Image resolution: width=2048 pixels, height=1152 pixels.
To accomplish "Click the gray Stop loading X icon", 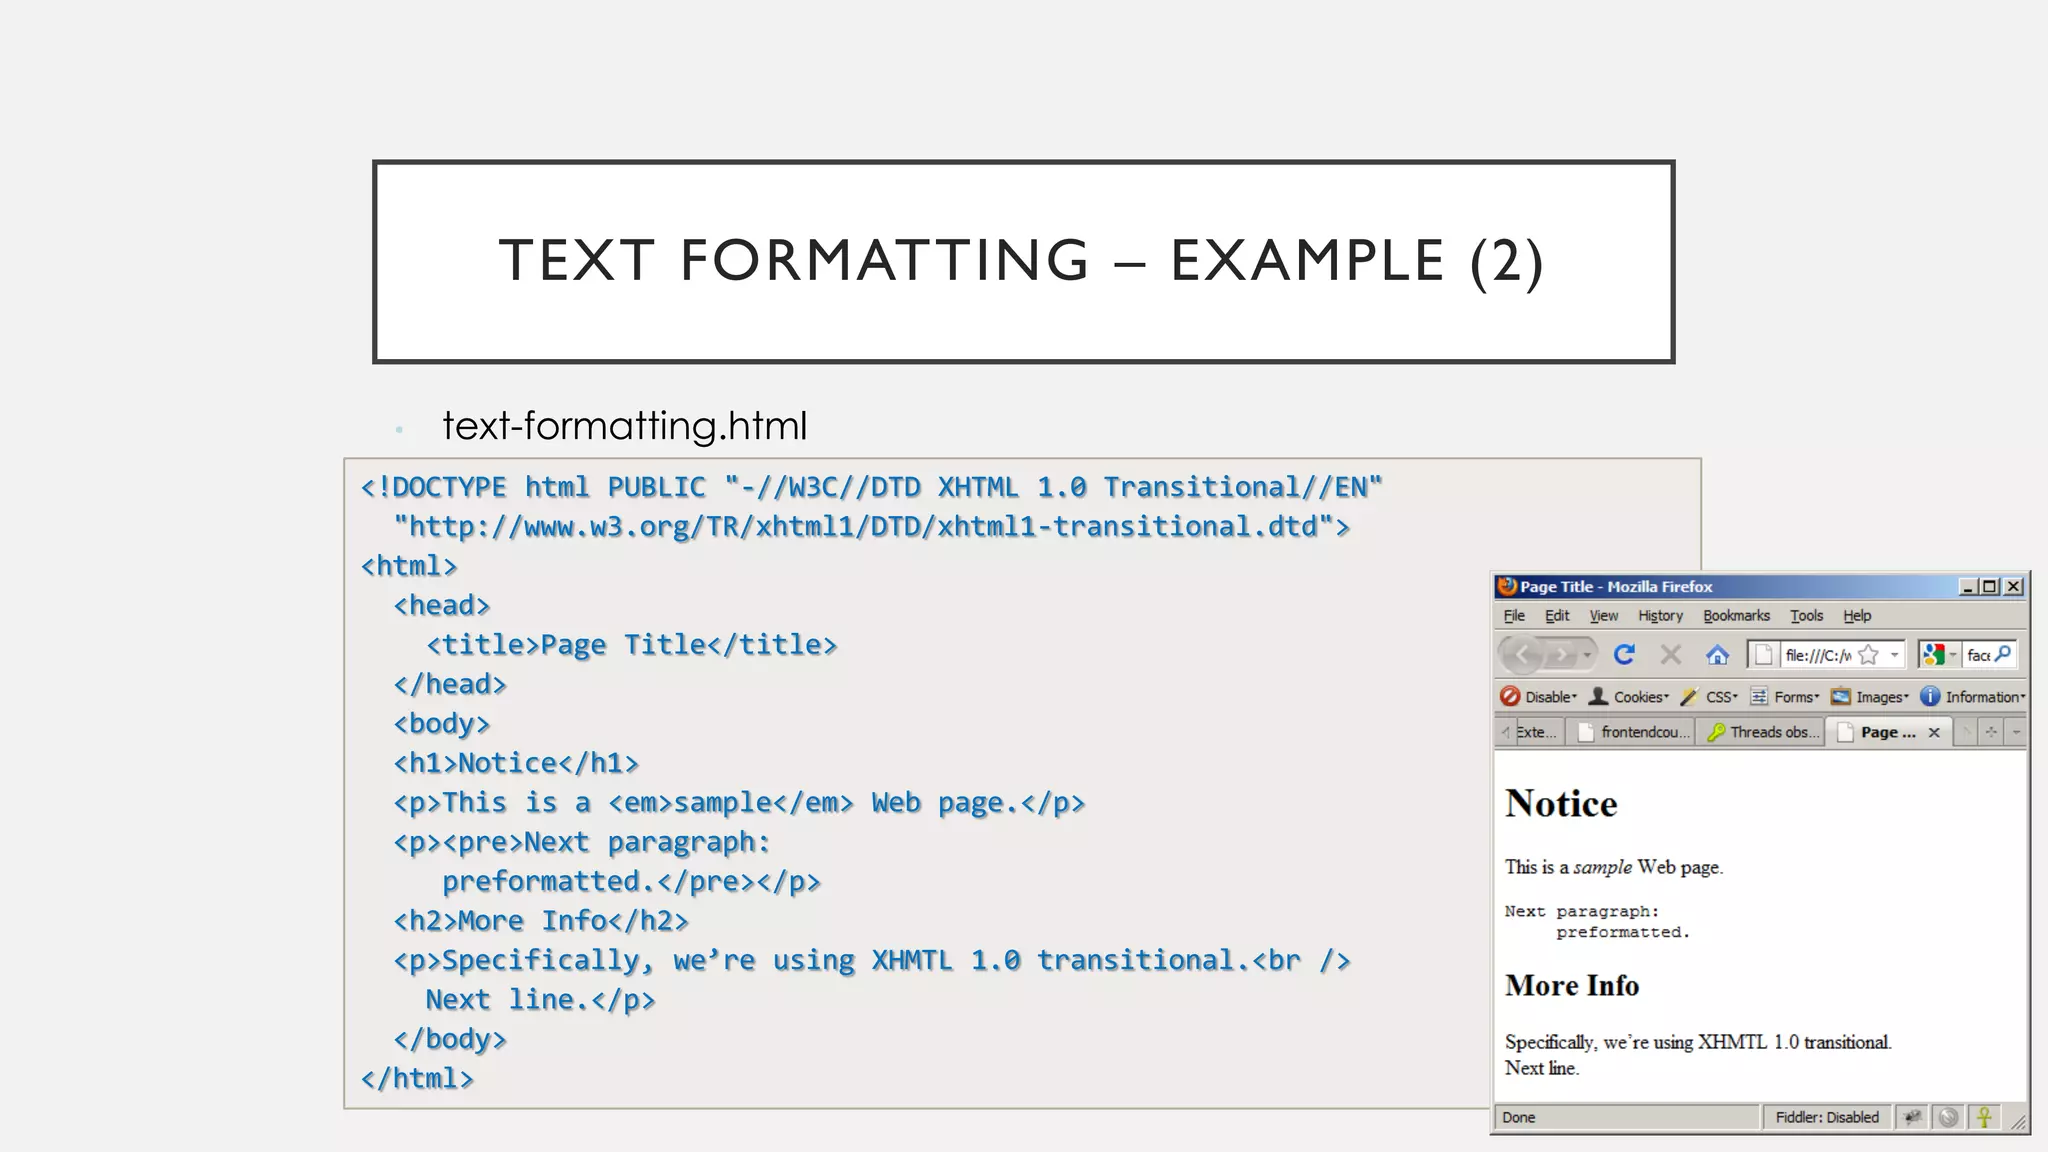I will [1670, 654].
